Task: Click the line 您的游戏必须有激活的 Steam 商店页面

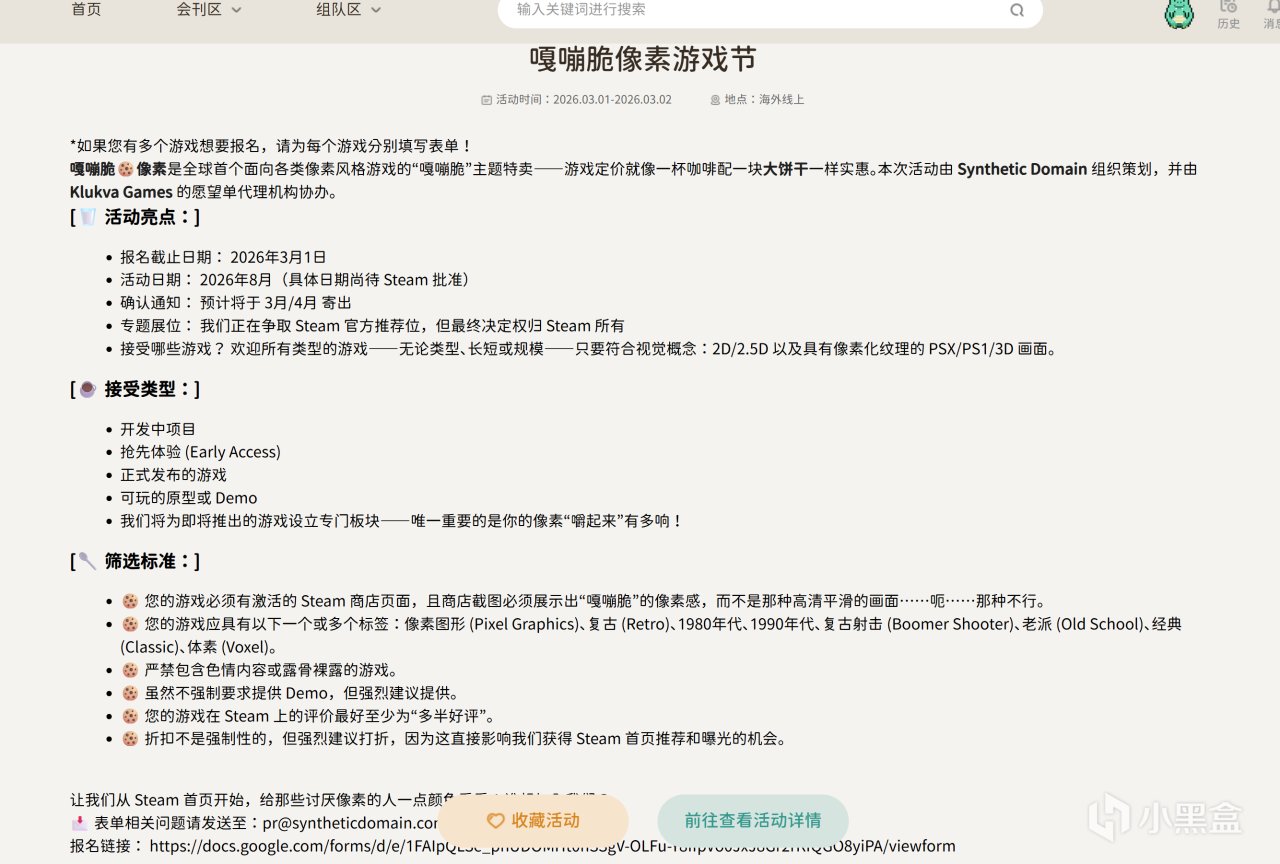Action: coord(583,601)
